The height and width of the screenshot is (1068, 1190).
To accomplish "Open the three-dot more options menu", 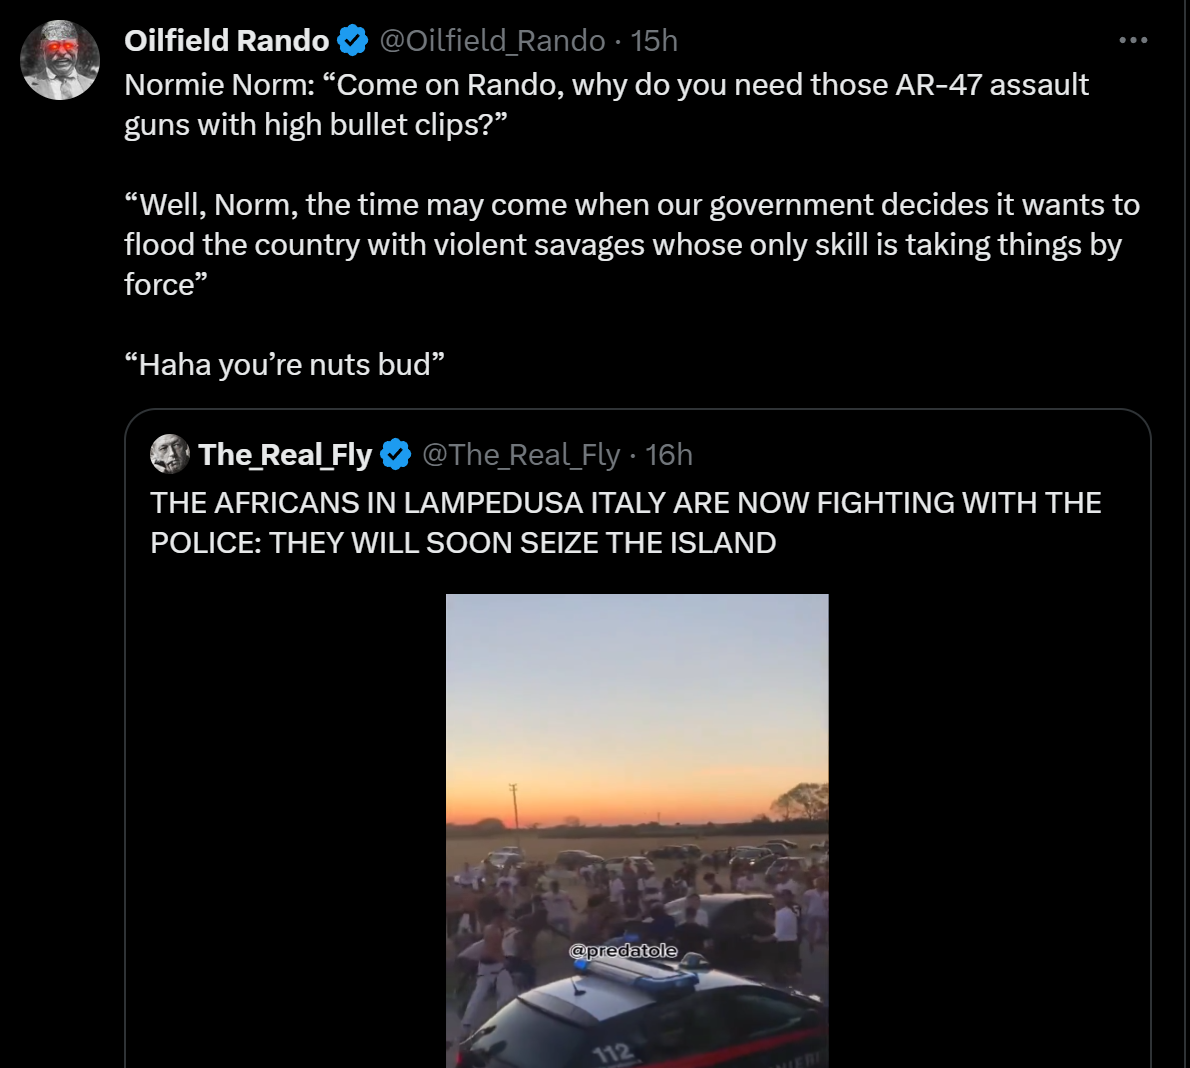I will [1133, 40].
